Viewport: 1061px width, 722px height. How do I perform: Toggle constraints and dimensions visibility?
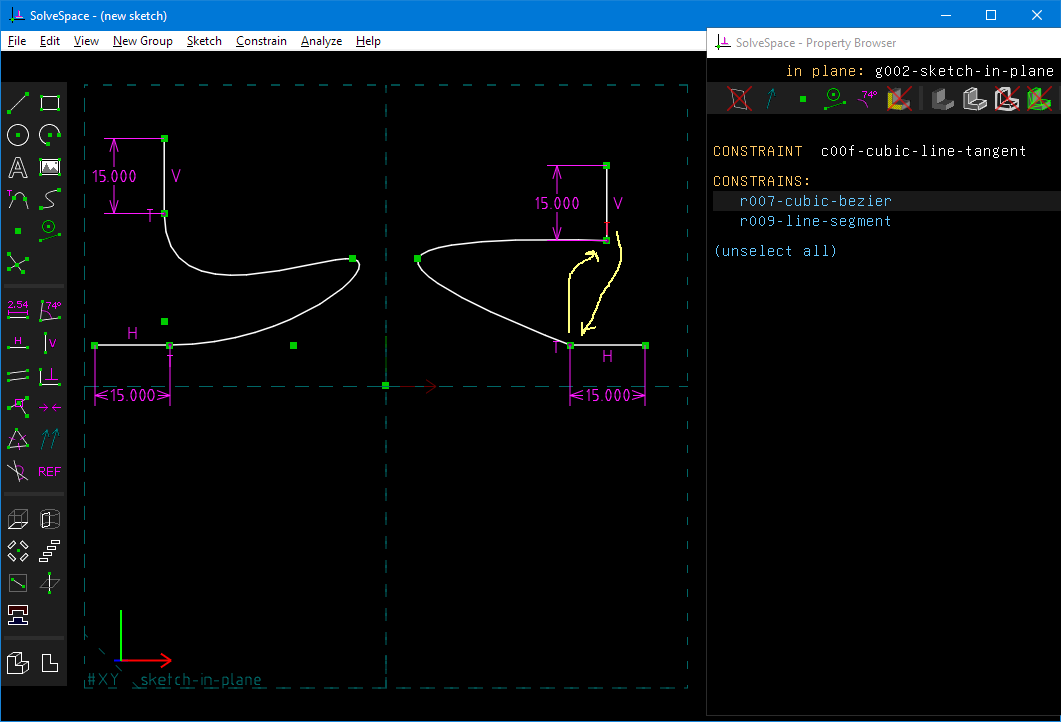coord(867,99)
